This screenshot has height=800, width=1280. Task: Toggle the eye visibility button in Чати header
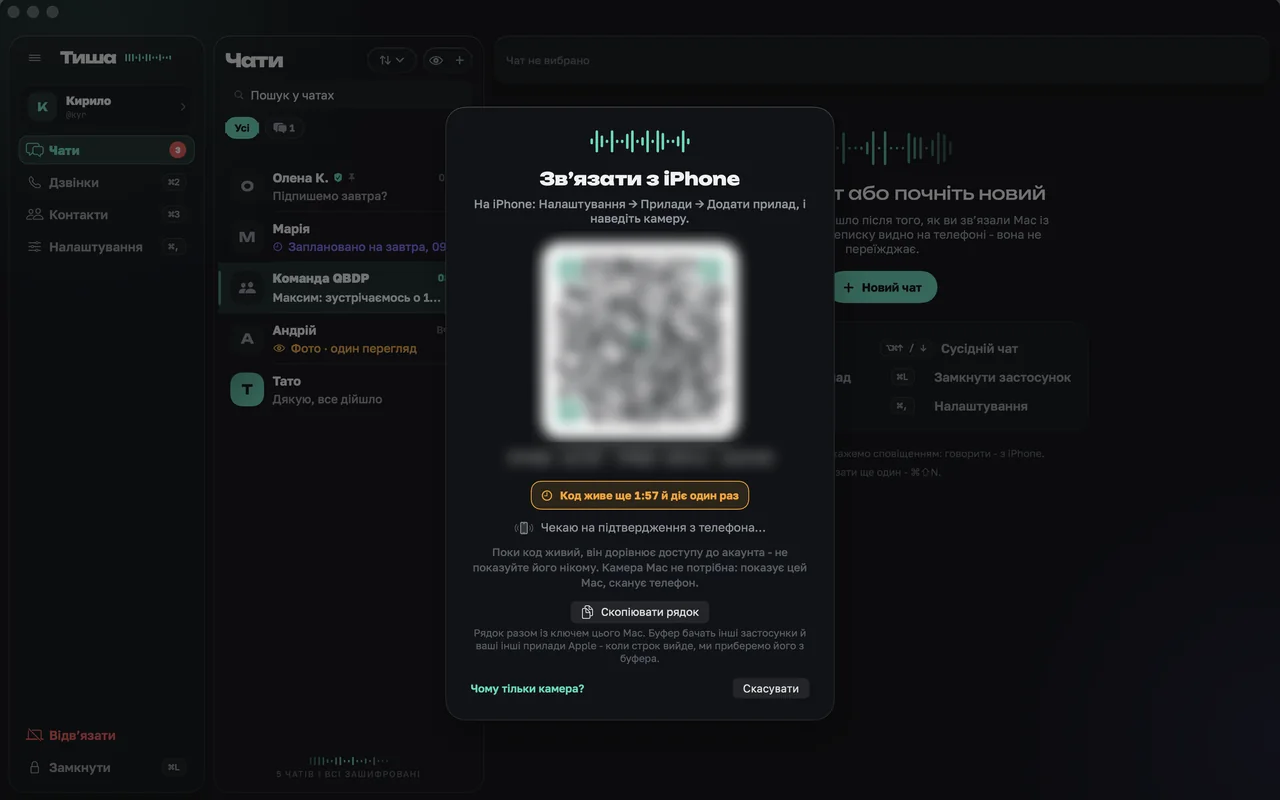click(x=436, y=60)
